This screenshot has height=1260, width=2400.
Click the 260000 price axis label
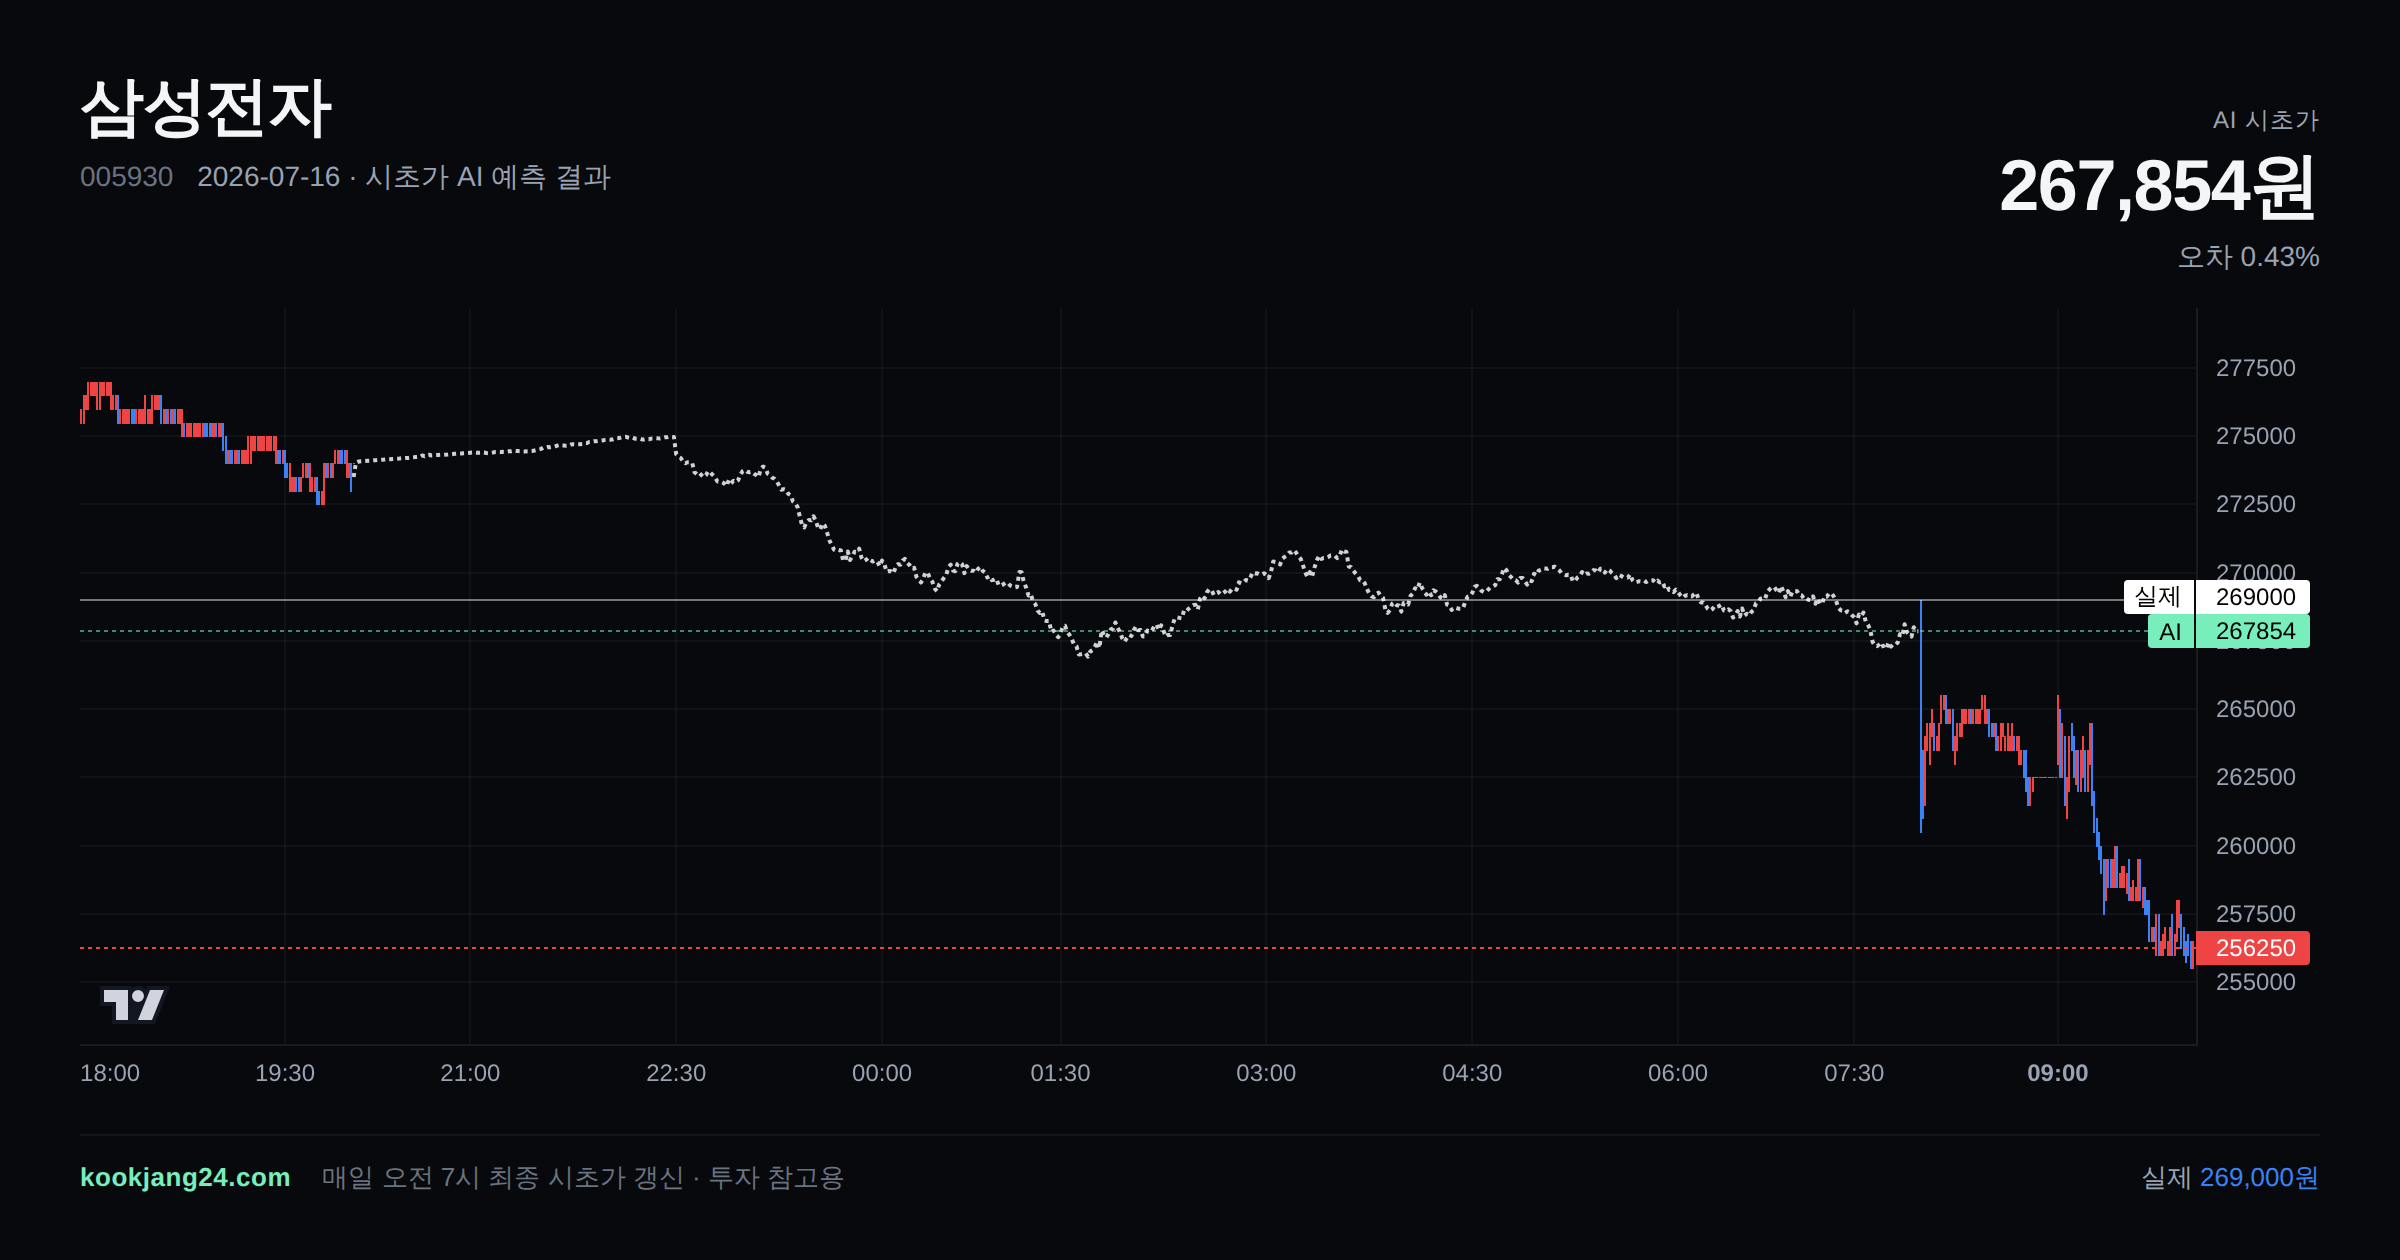[x=2255, y=846]
